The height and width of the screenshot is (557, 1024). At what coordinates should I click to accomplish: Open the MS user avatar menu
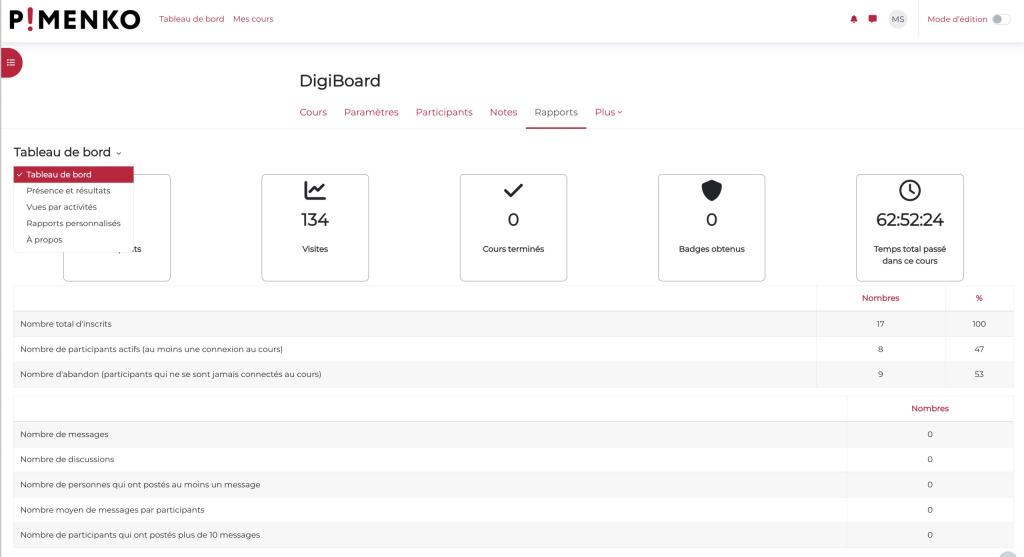point(898,19)
